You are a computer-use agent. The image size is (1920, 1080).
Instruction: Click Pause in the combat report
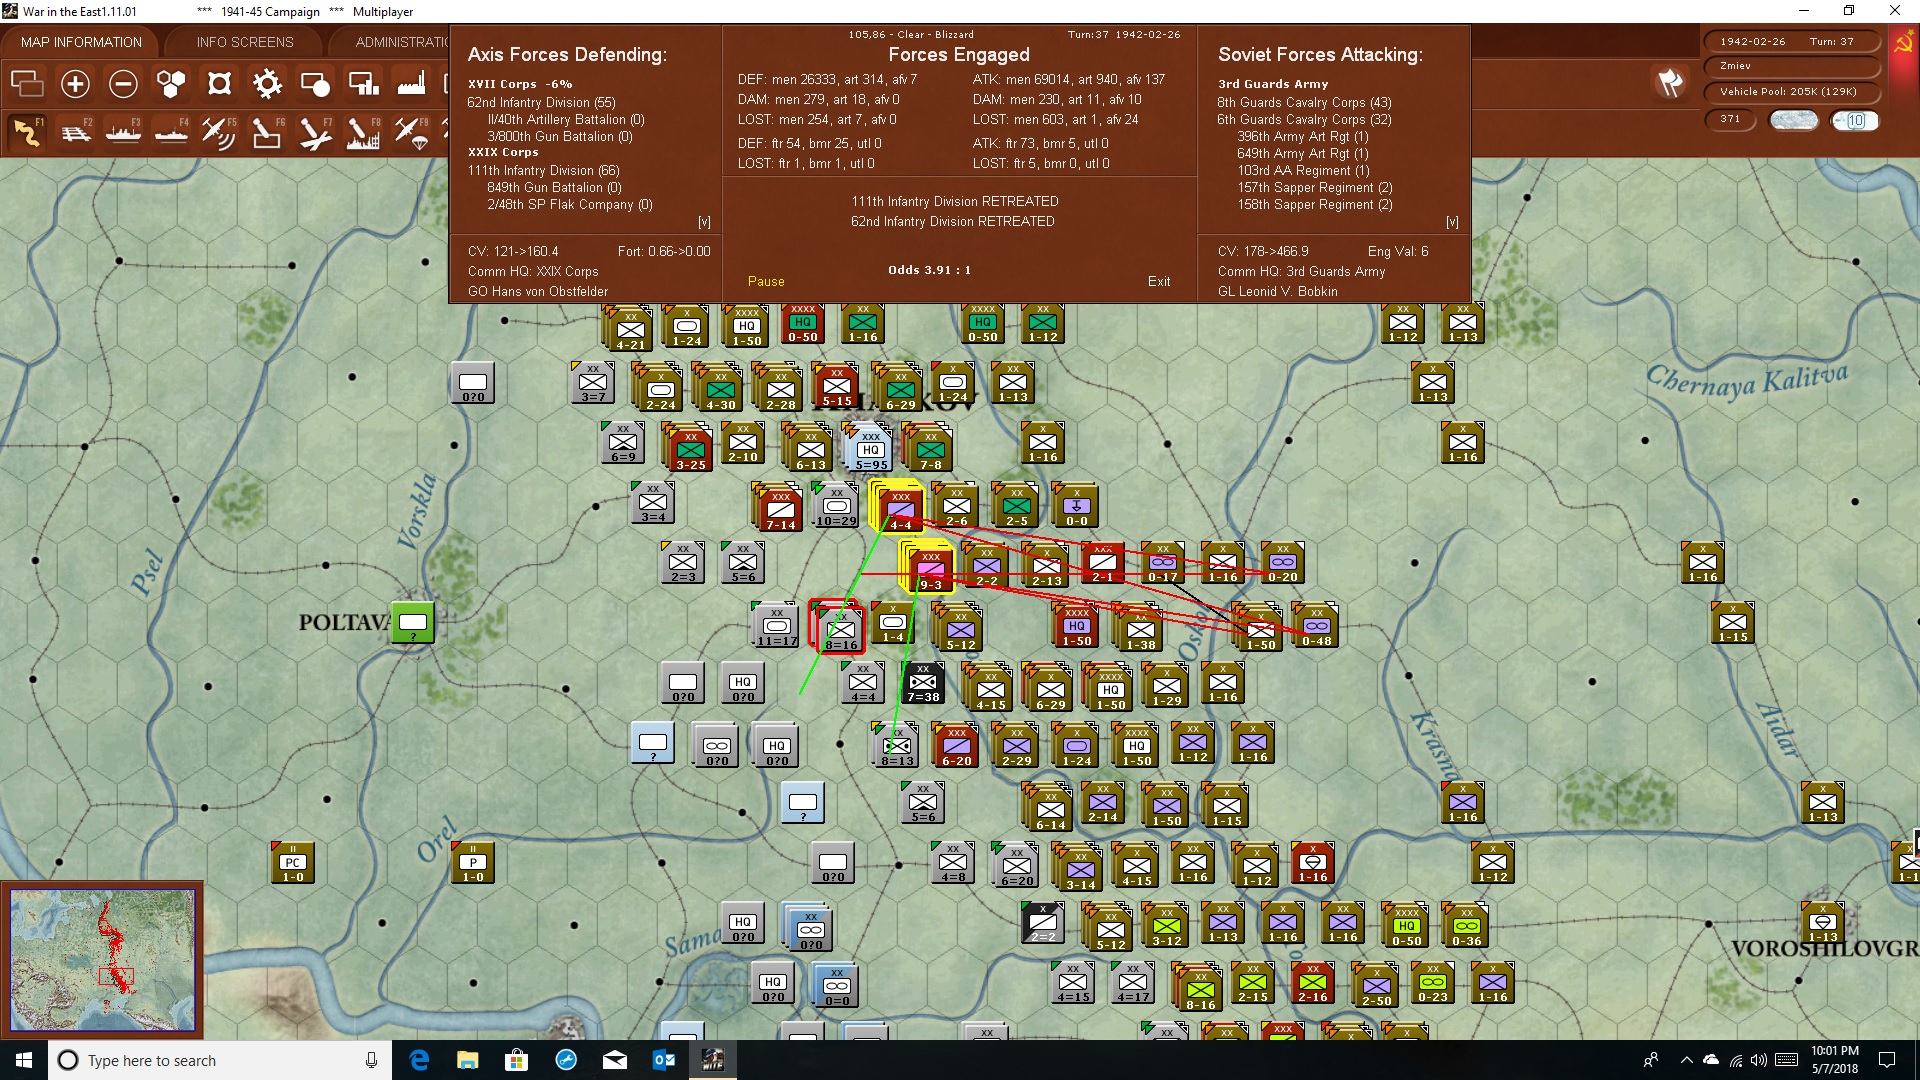(x=766, y=281)
